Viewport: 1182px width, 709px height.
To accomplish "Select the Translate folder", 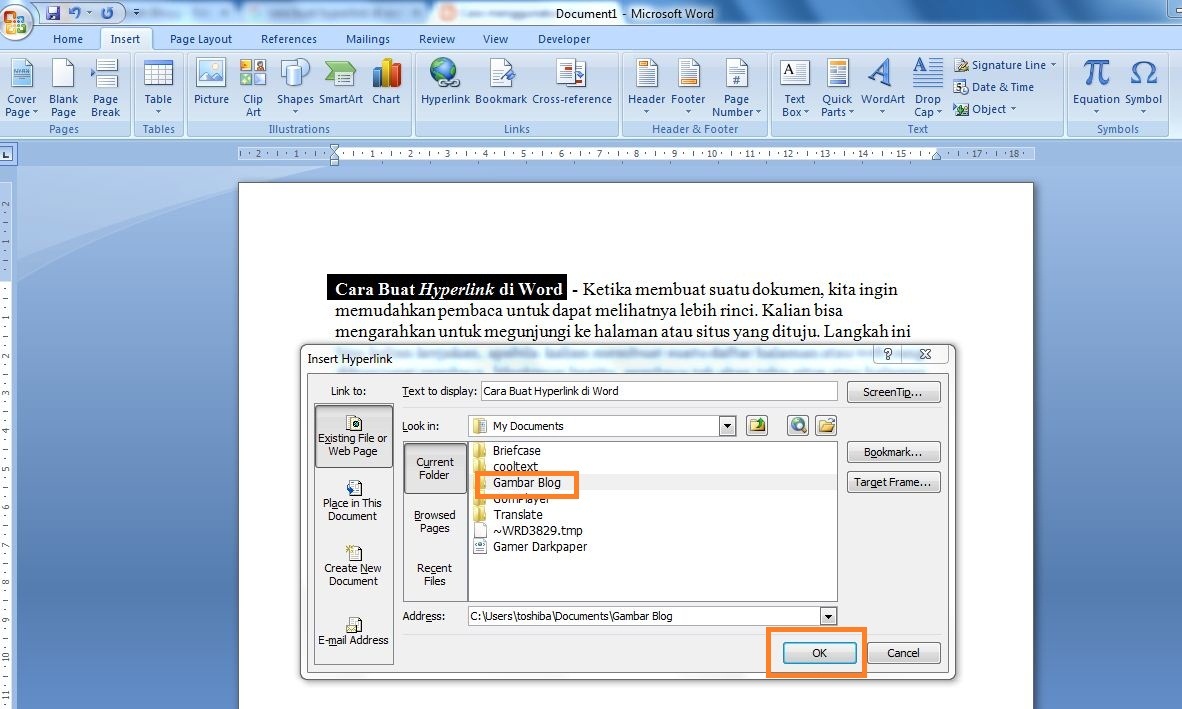I will pyautogui.click(x=518, y=515).
